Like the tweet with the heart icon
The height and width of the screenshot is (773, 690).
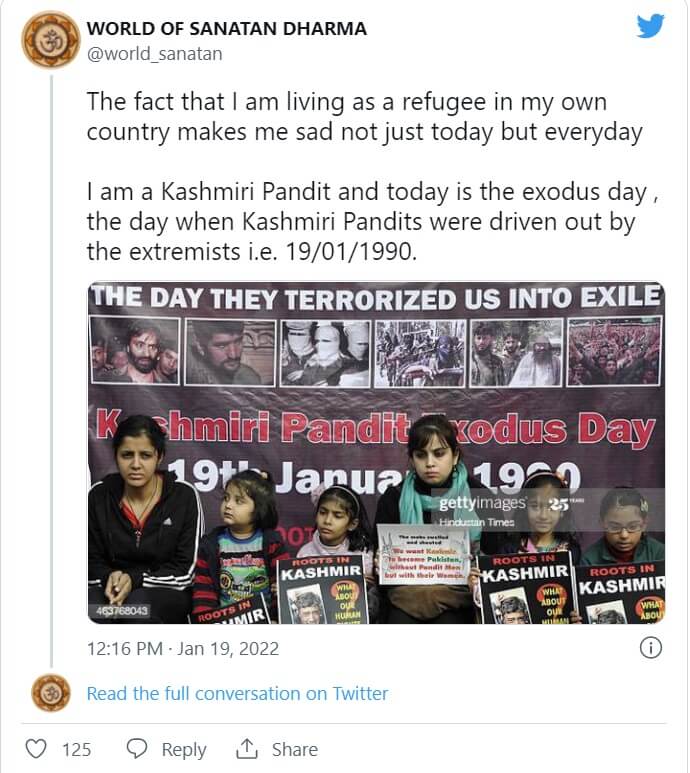(x=36, y=749)
